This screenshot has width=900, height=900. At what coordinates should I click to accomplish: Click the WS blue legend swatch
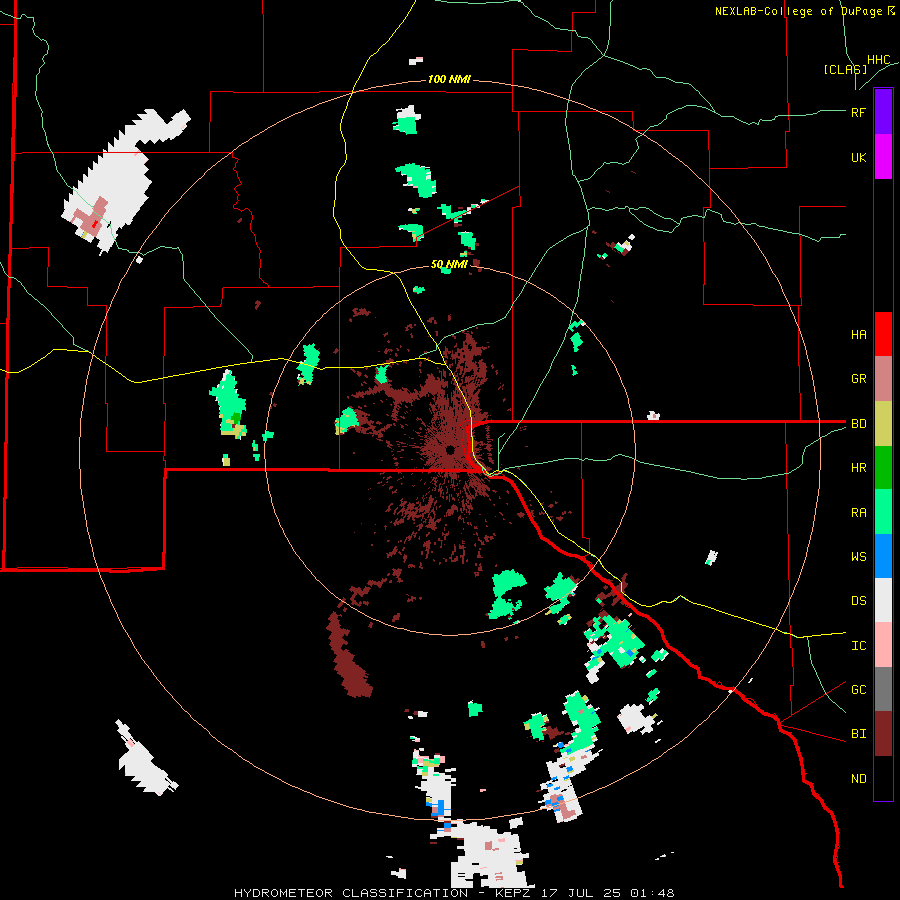883,556
